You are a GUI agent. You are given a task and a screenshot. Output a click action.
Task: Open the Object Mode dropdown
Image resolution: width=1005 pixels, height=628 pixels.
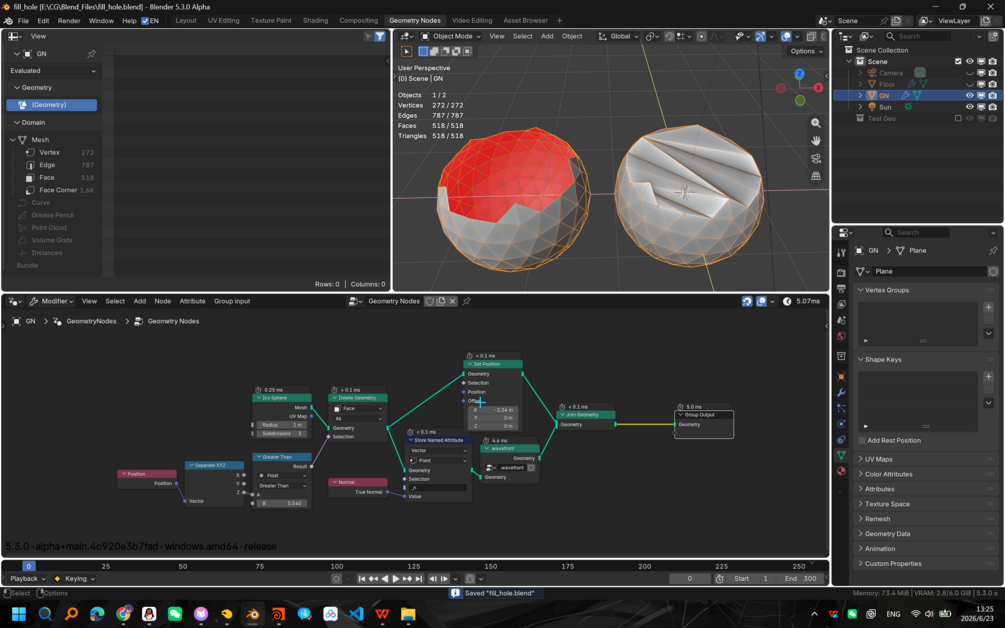point(449,37)
